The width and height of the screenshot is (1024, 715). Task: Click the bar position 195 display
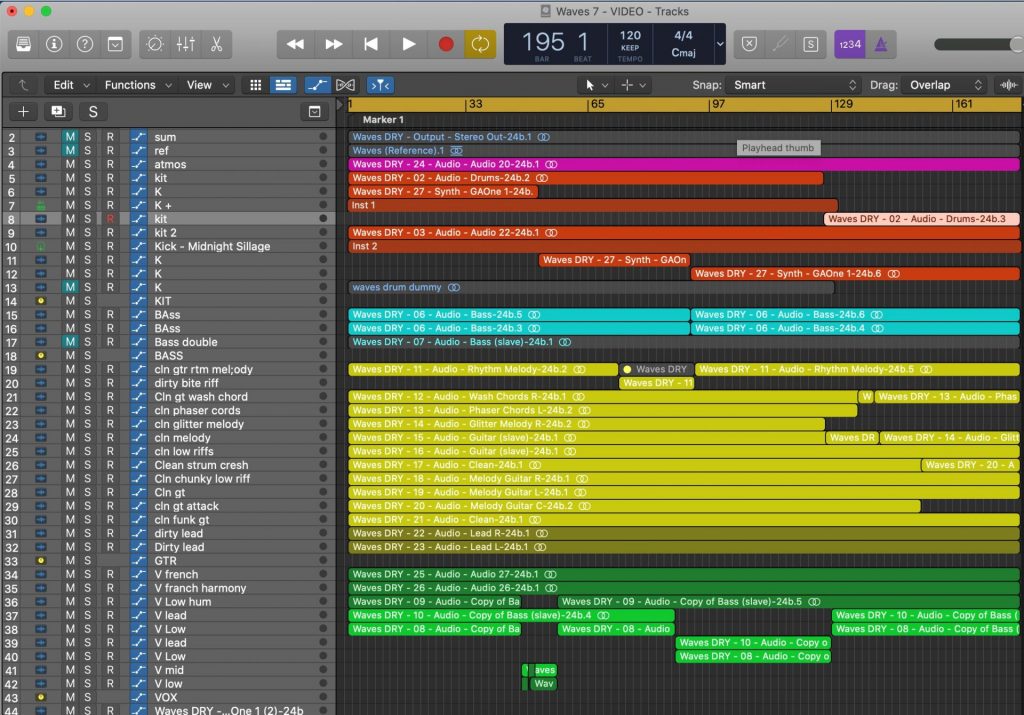click(x=543, y=42)
